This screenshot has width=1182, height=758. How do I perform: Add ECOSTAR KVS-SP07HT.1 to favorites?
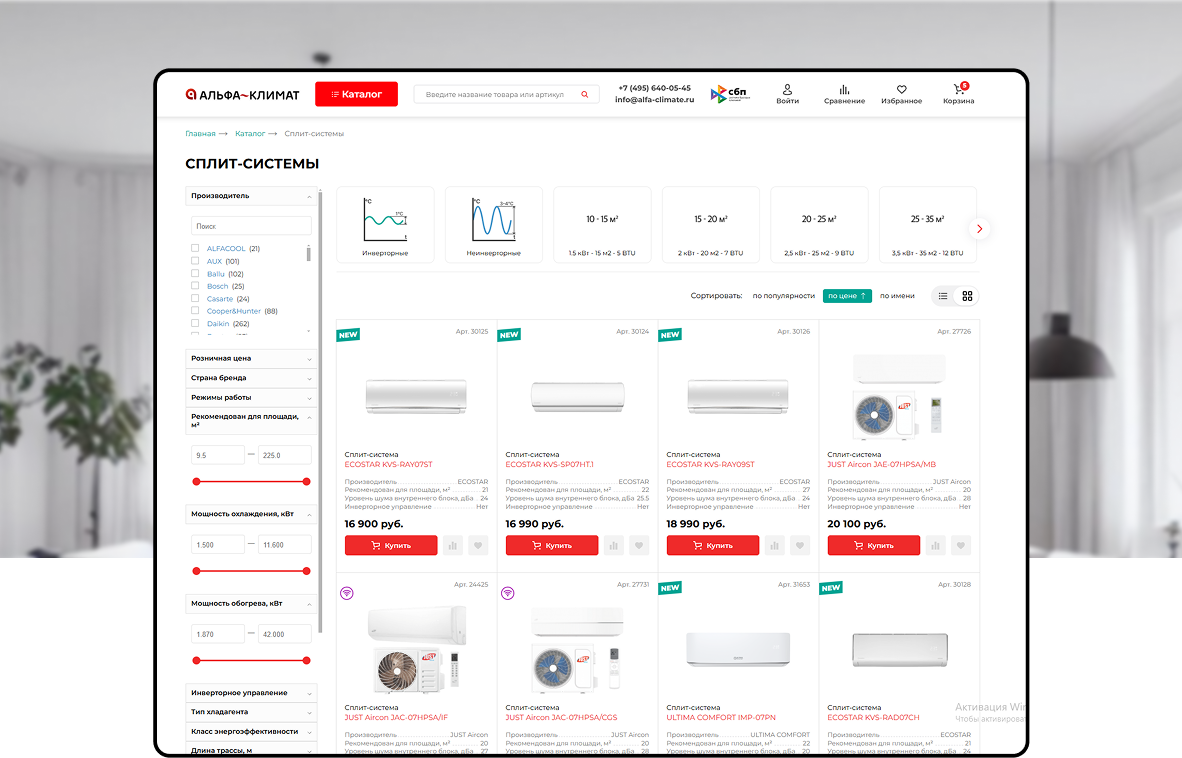click(638, 546)
